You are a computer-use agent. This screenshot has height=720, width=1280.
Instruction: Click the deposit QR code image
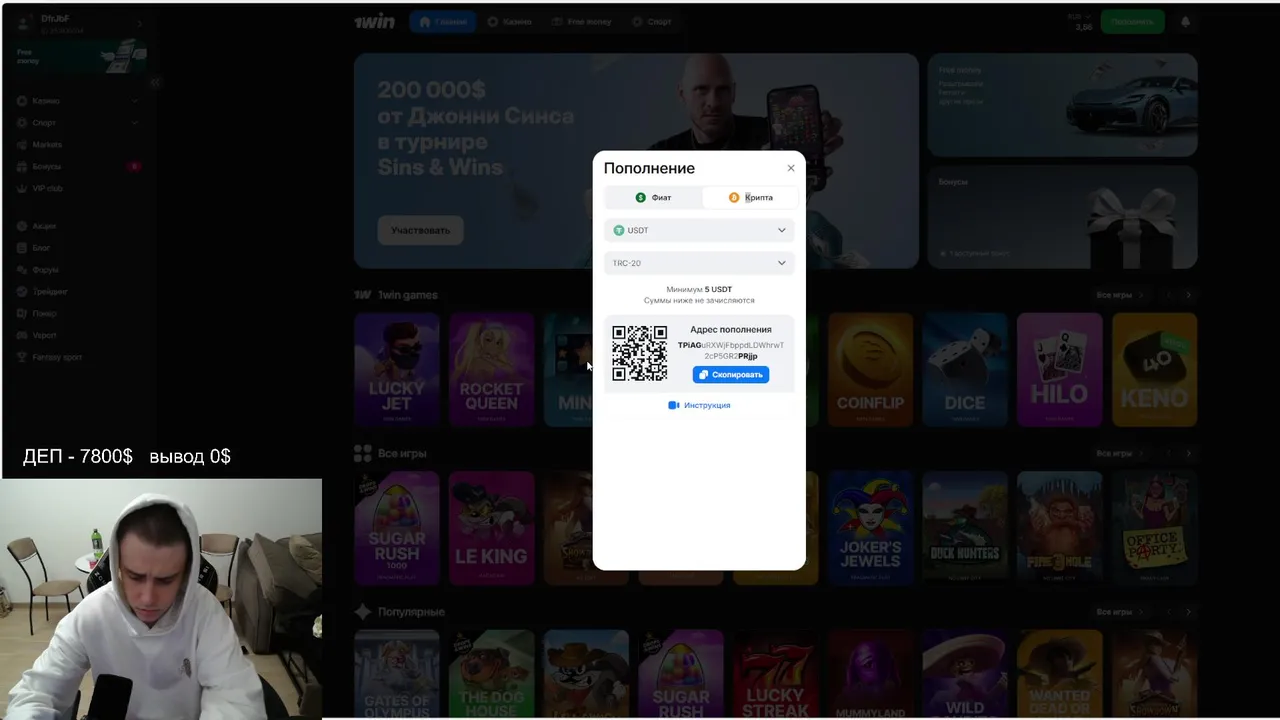pyautogui.click(x=640, y=353)
